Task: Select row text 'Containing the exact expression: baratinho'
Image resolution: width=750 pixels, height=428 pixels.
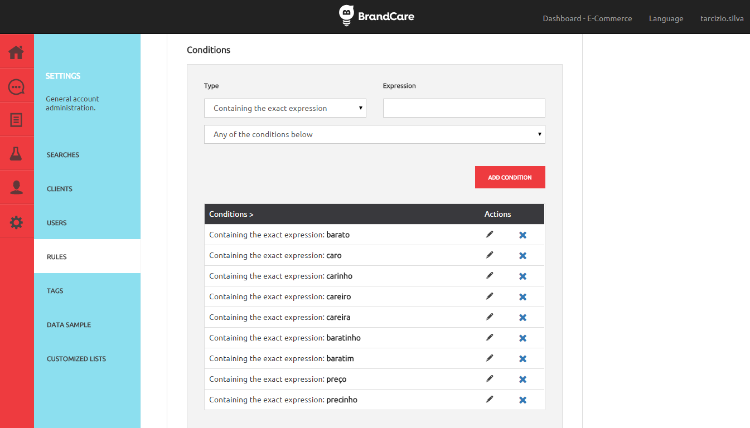Action: click(x=285, y=338)
